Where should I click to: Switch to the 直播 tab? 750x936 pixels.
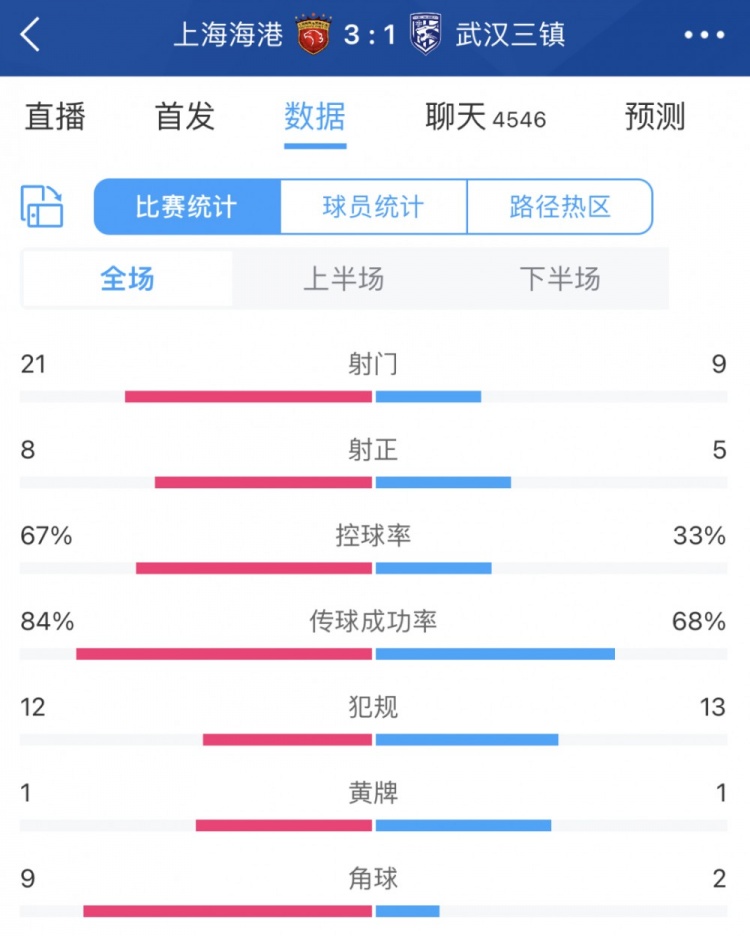[55, 117]
